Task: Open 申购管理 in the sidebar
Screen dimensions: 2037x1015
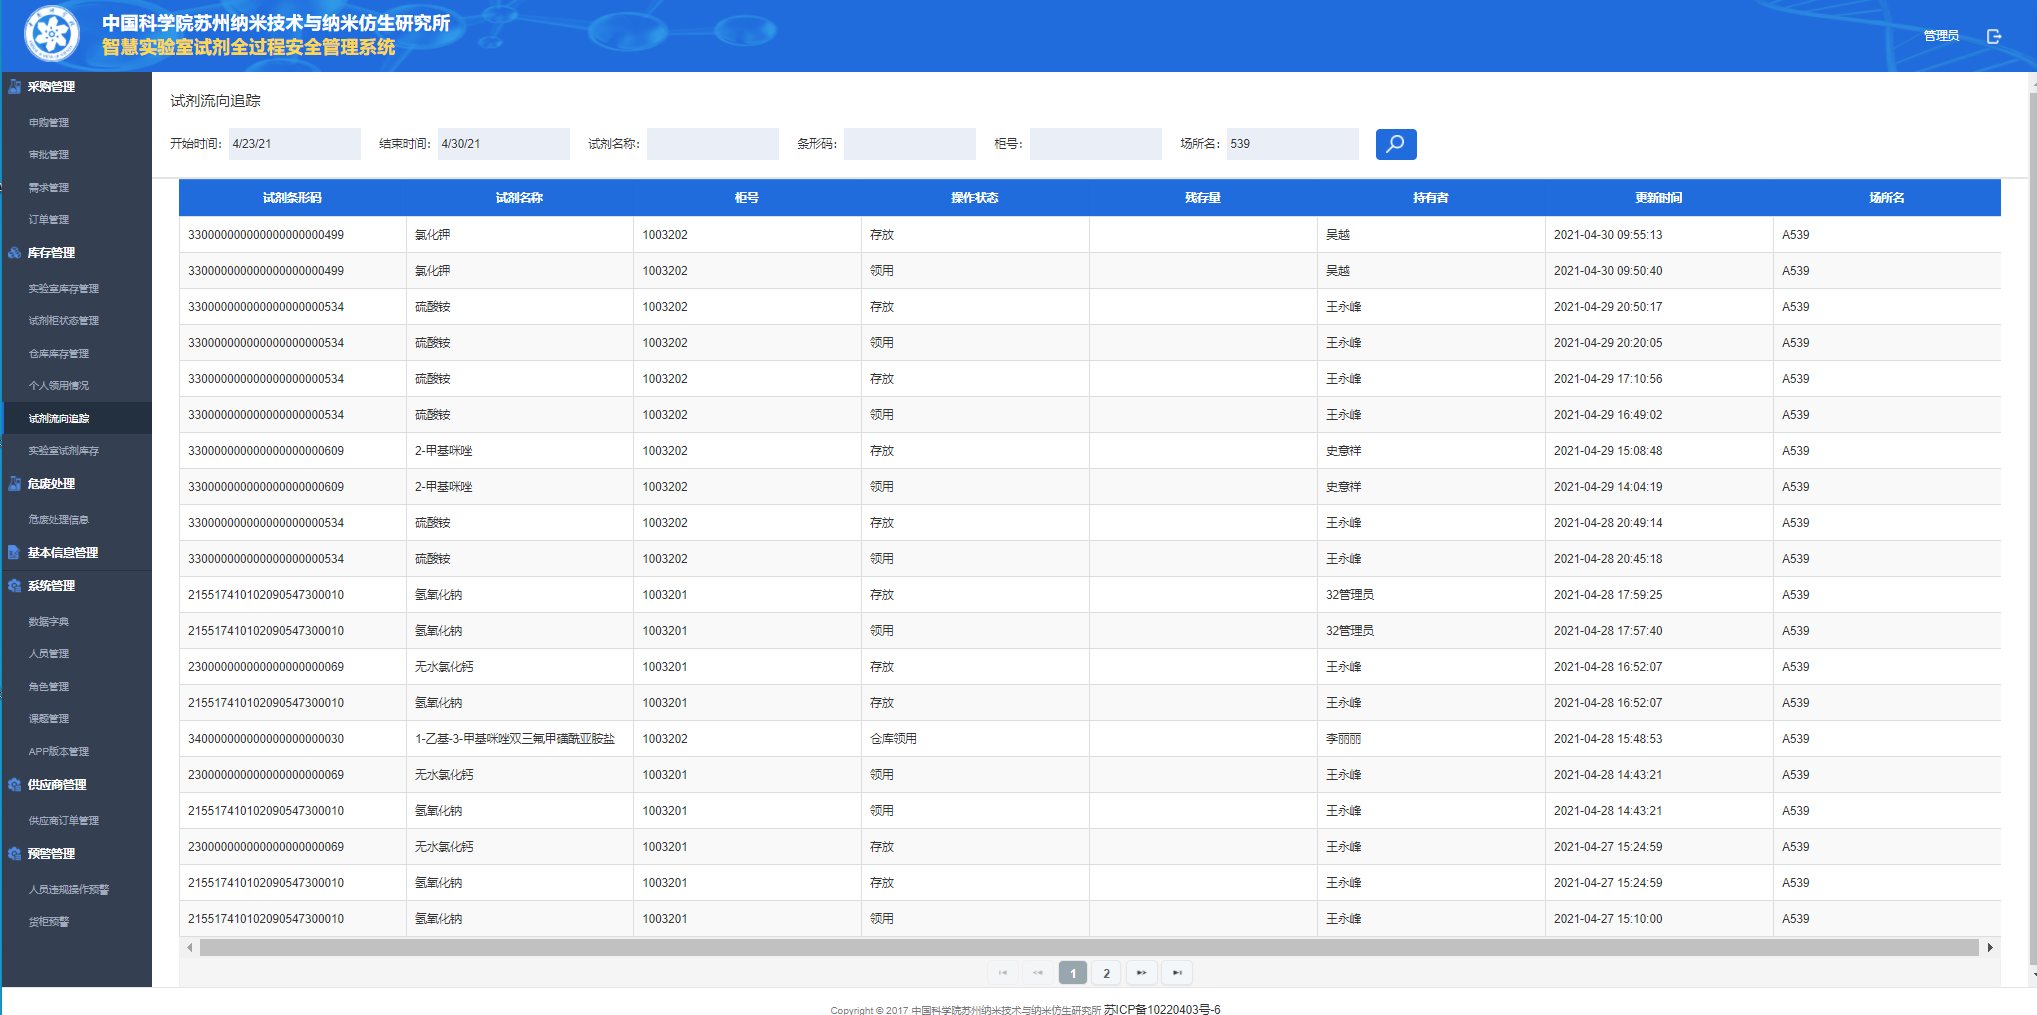Action: click(x=49, y=123)
